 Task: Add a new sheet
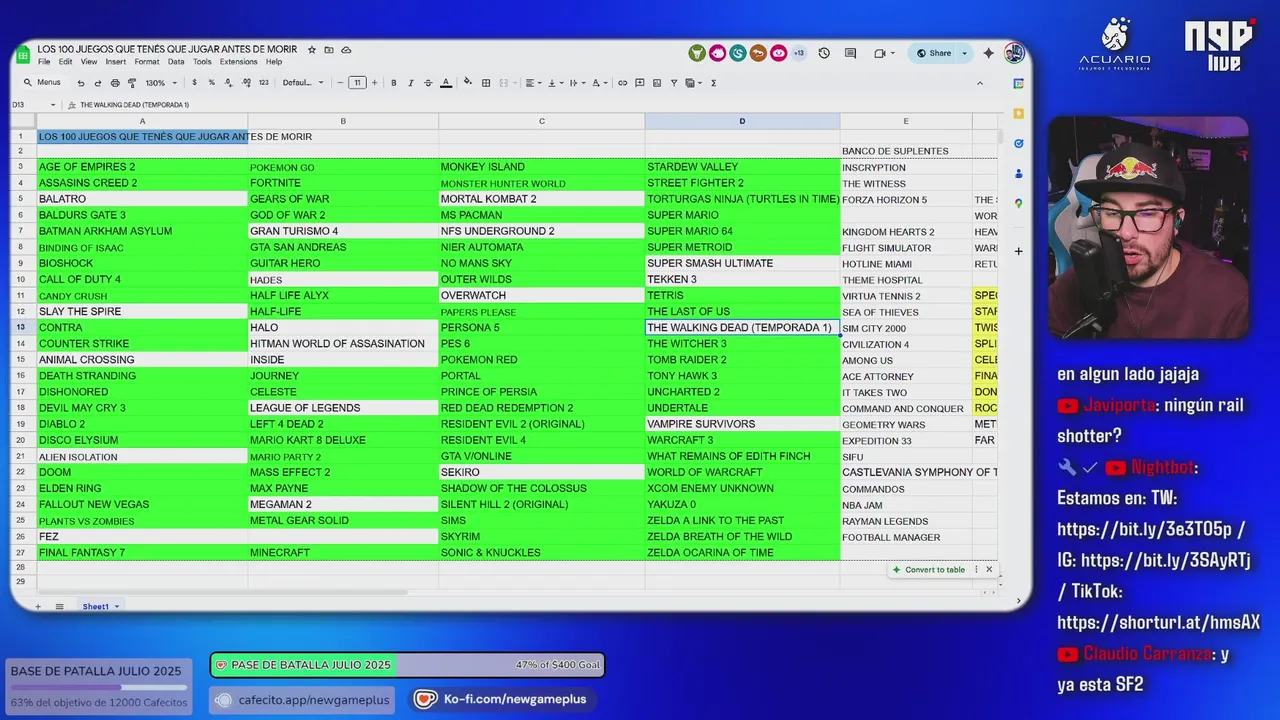coord(38,607)
